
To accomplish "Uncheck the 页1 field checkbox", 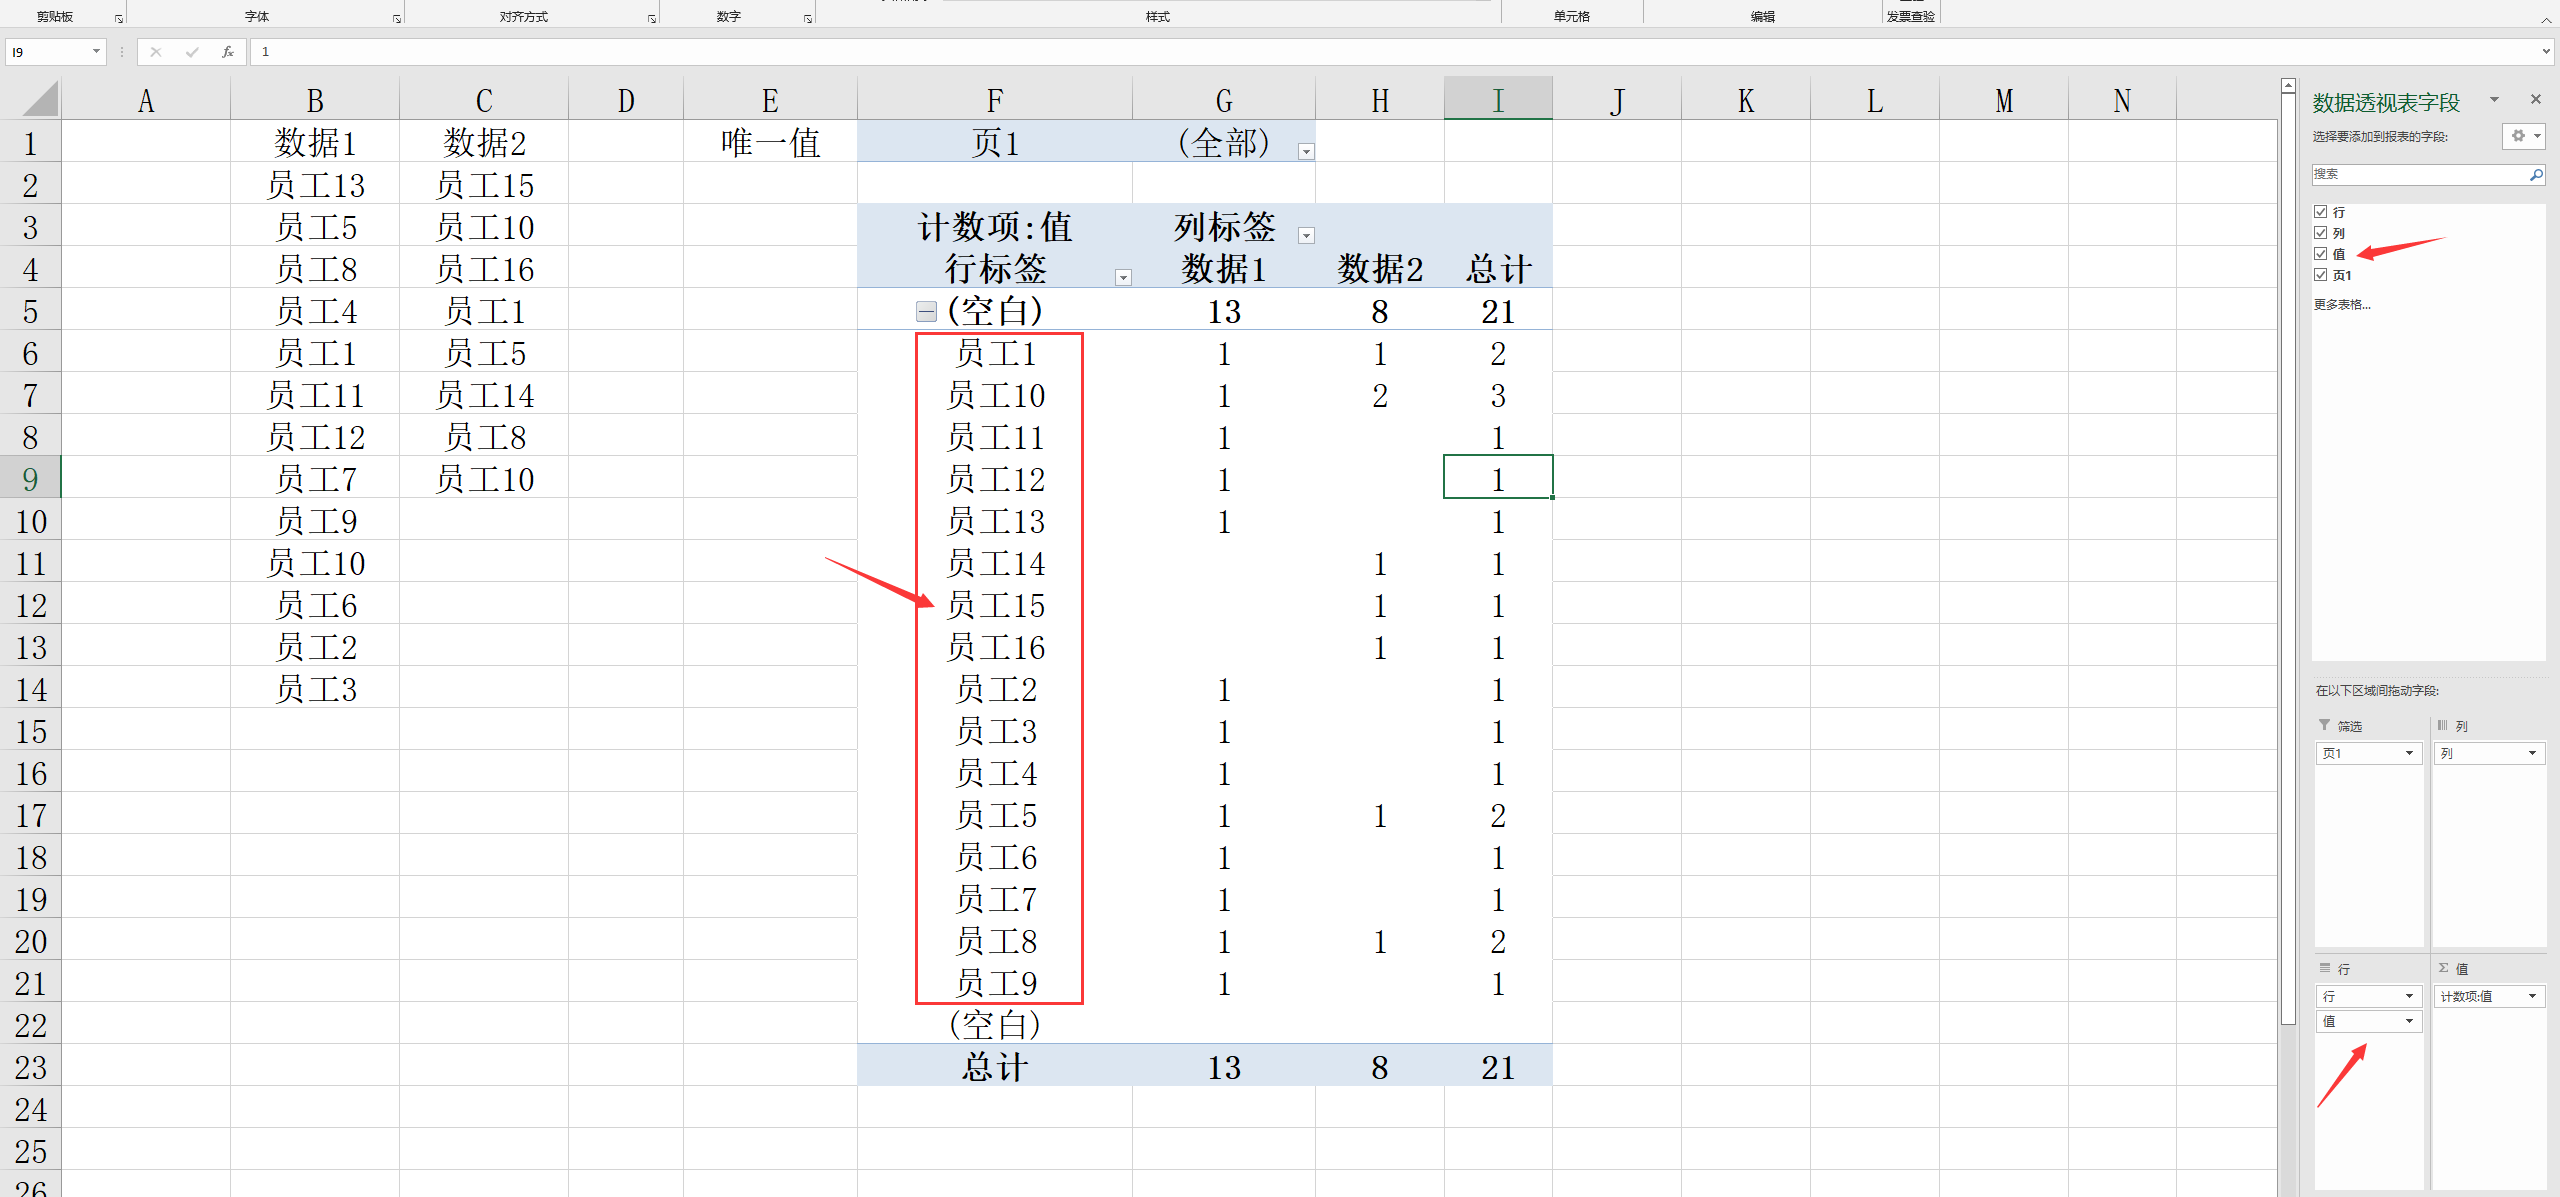I will [2321, 275].
